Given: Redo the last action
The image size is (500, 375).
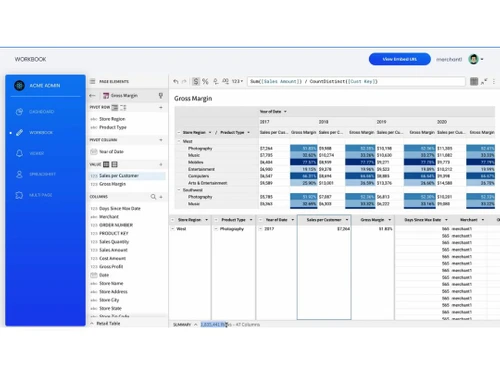Looking at the screenshot, I should click(x=184, y=81).
